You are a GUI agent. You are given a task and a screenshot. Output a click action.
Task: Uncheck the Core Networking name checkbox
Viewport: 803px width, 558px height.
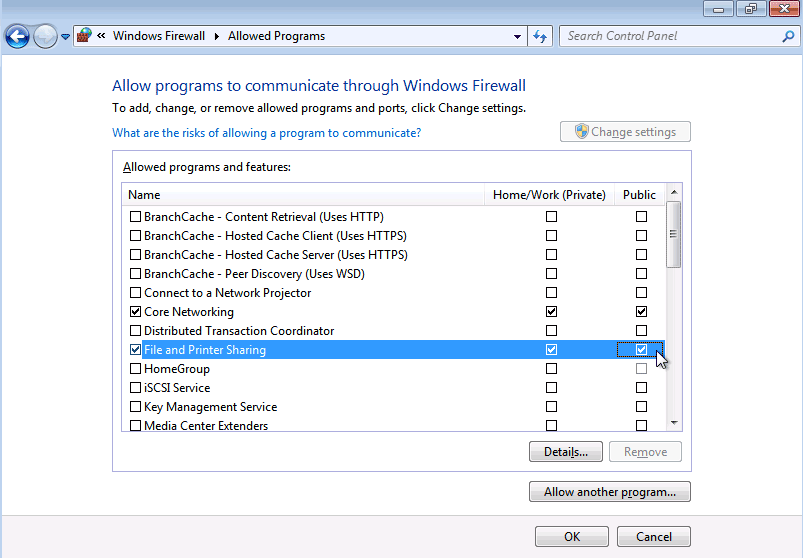coord(136,312)
